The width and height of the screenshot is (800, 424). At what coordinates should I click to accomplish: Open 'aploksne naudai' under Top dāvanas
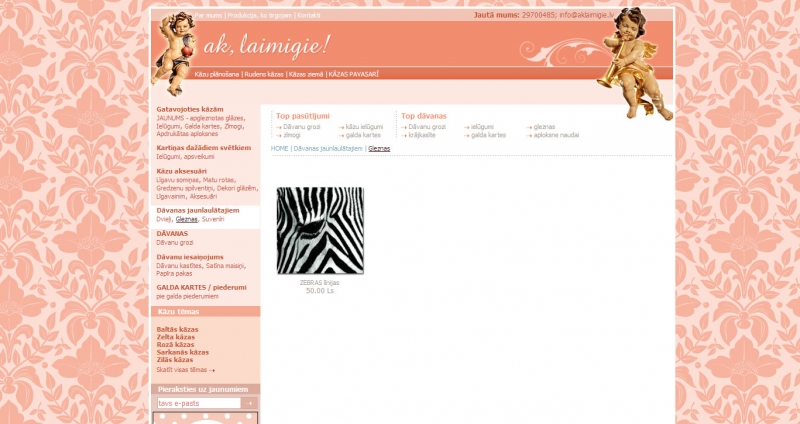coord(556,135)
